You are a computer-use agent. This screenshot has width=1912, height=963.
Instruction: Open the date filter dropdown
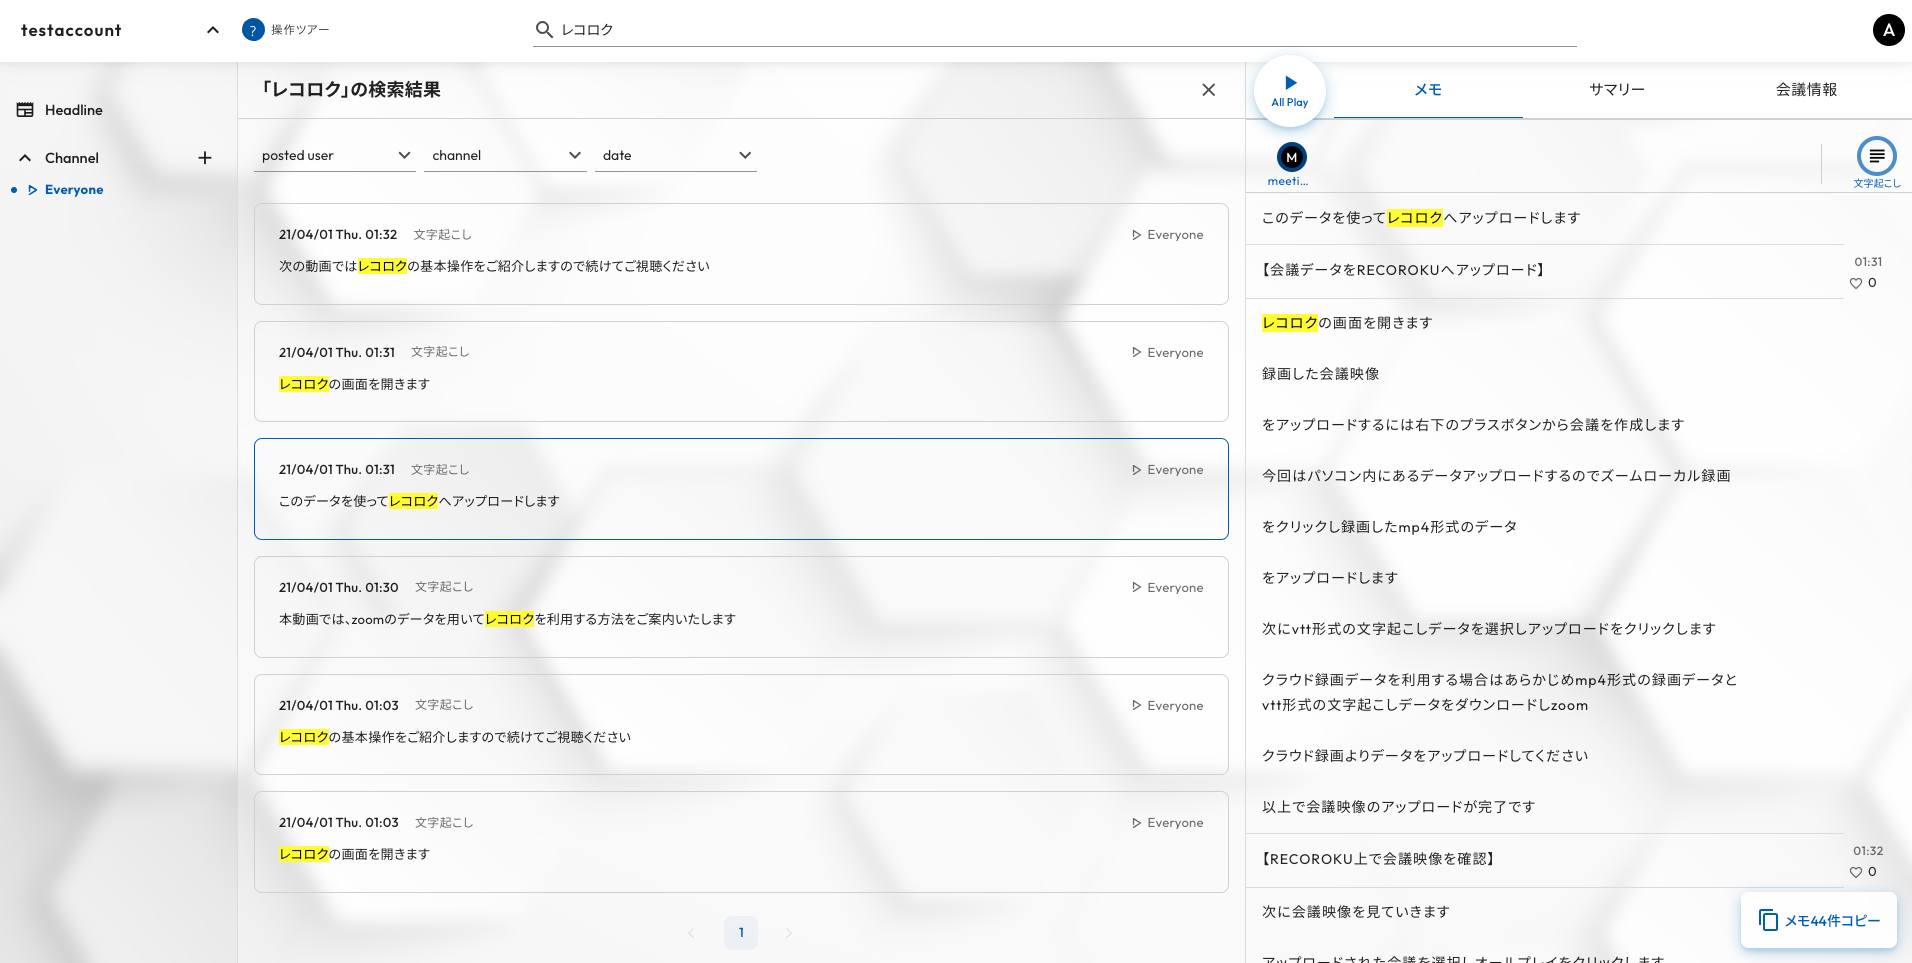(x=676, y=156)
